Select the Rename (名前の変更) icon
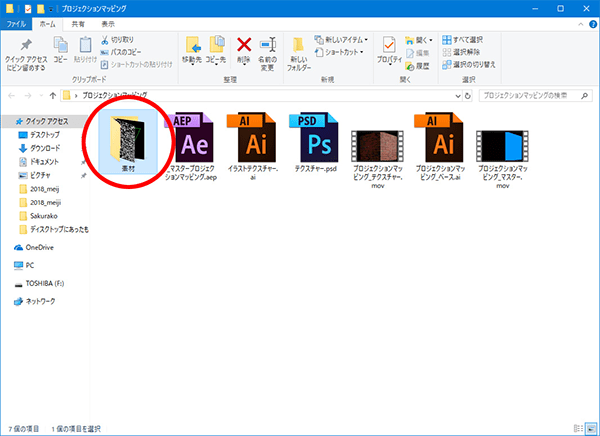600x436 pixels. point(267,48)
